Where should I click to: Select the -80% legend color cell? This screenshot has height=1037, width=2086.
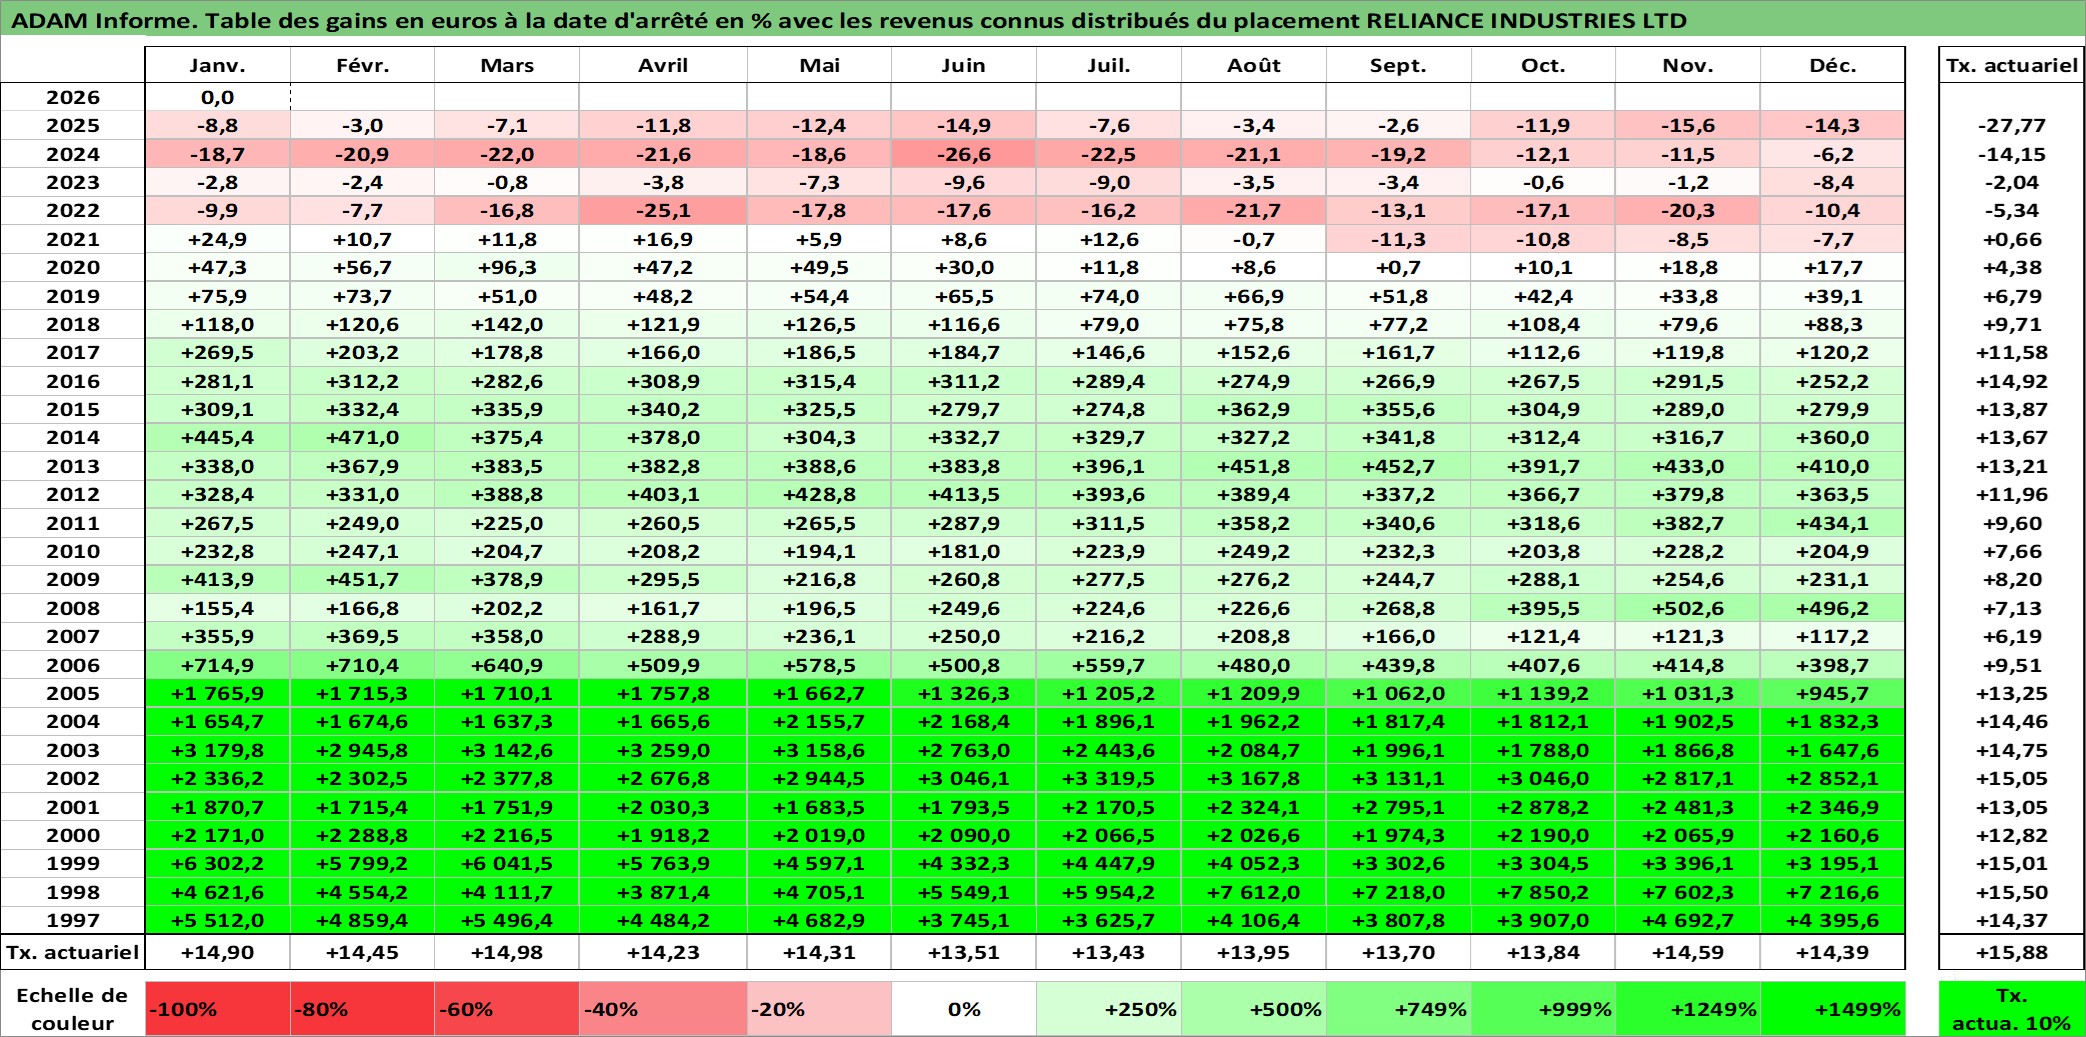[x=362, y=1009]
